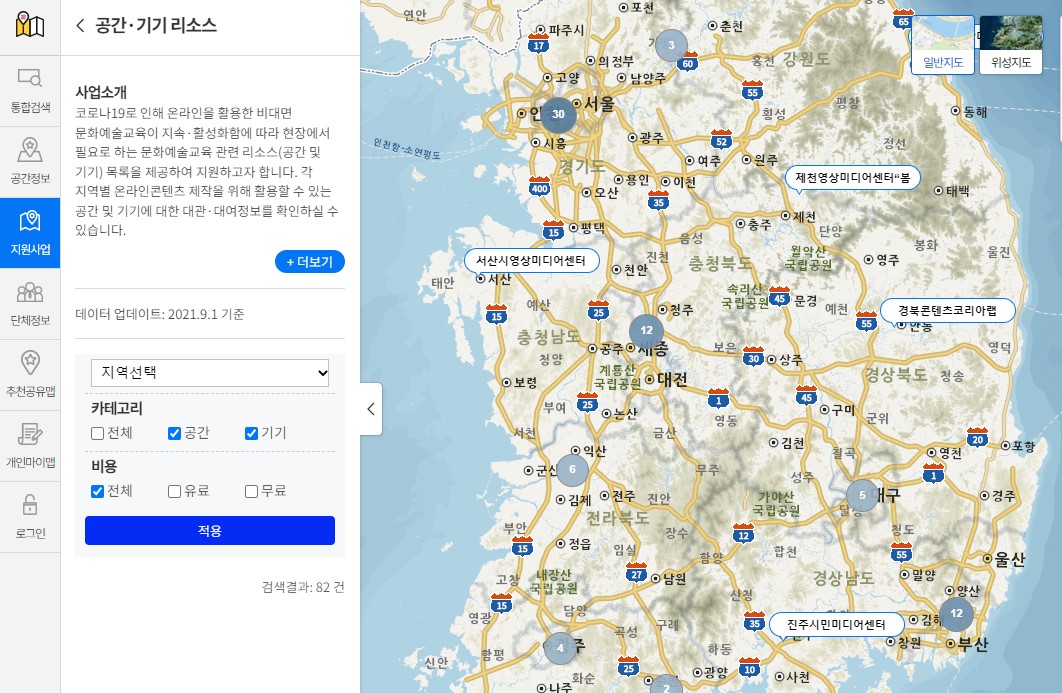Screen dimensions: 1062x693
Task: Enable the 전체 category checkbox
Action: click(x=97, y=434)
